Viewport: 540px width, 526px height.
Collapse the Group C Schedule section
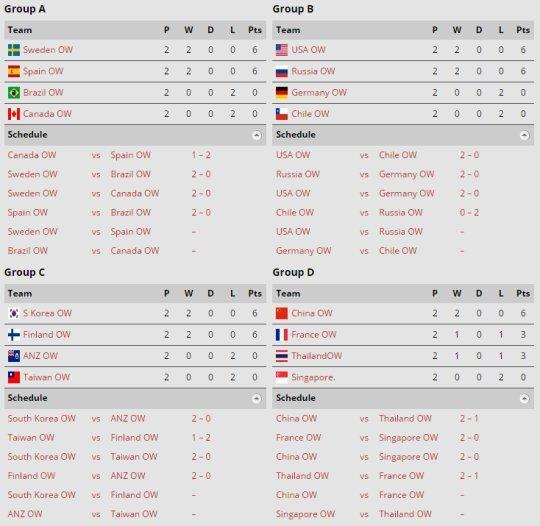(256, 399)
